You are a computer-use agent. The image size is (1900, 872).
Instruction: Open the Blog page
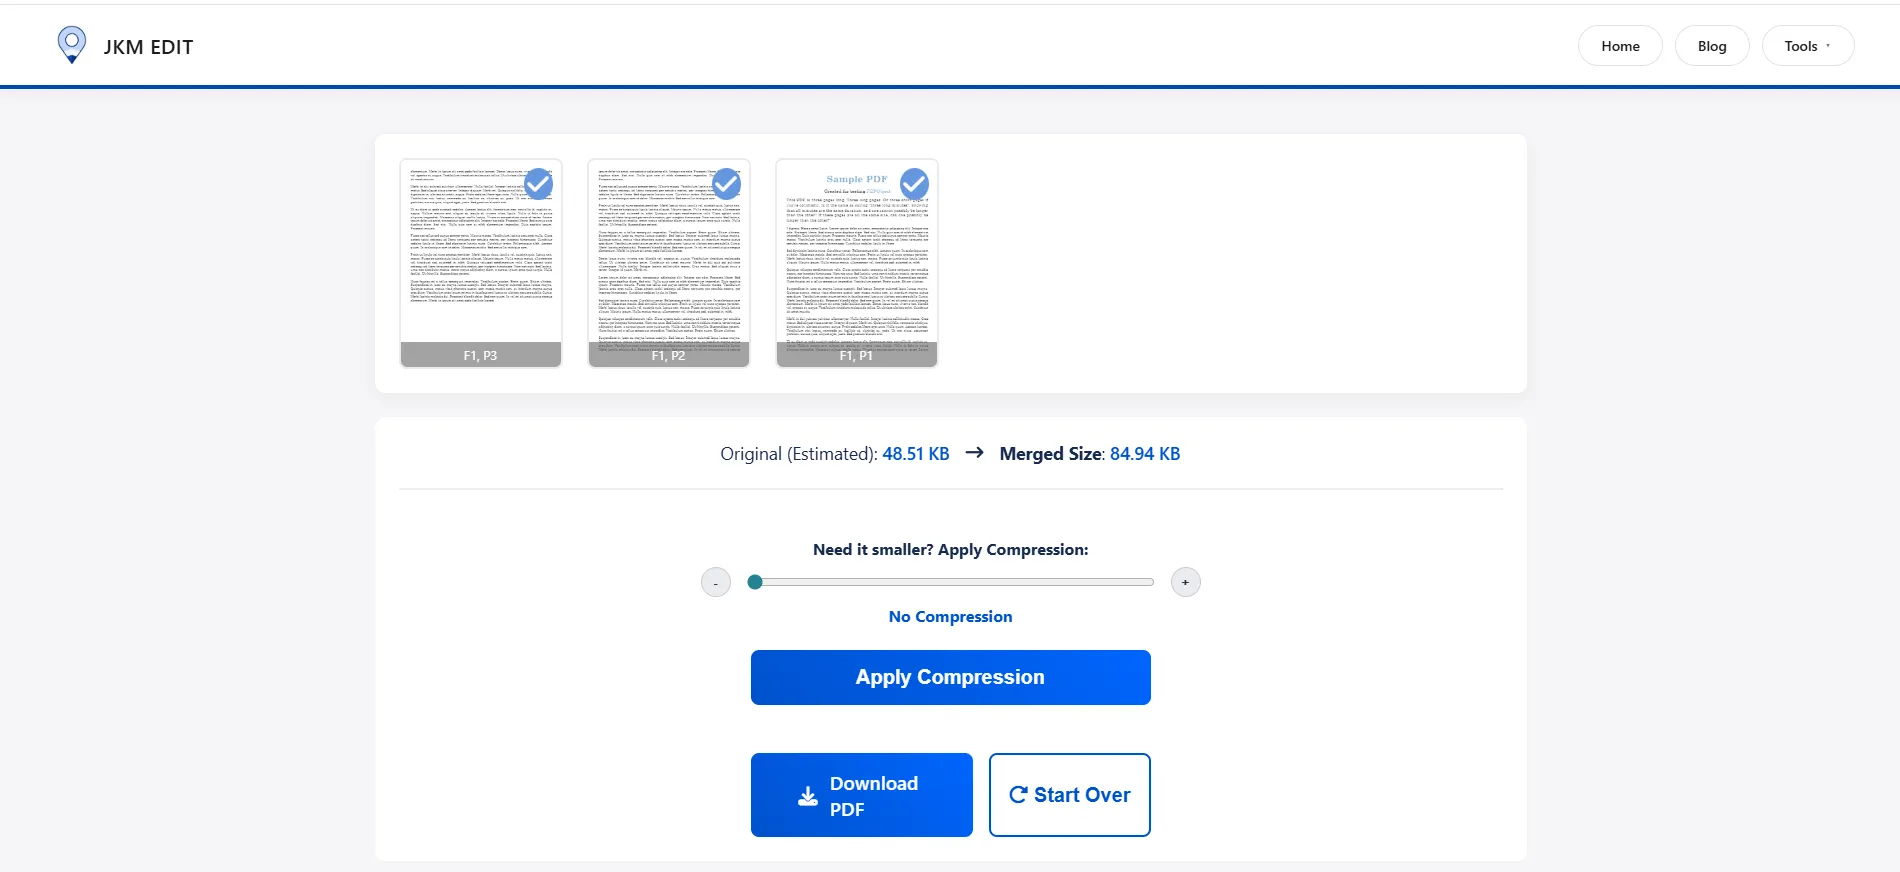(1712, 46)
